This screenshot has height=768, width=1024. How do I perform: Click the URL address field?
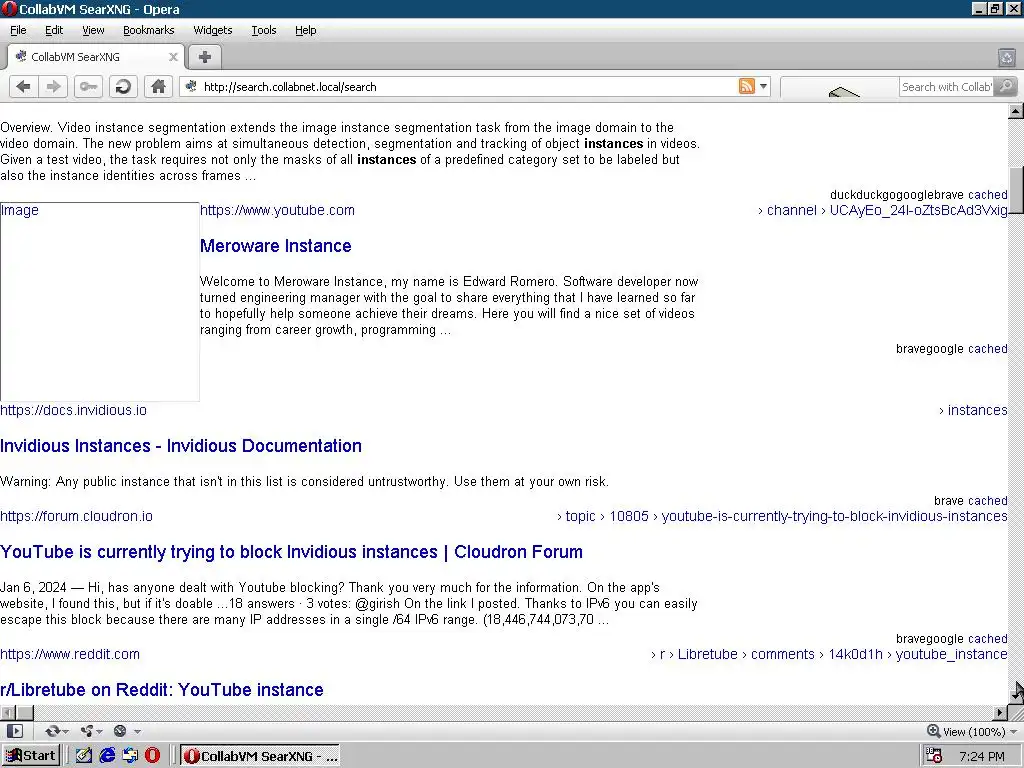coord(467,87)
